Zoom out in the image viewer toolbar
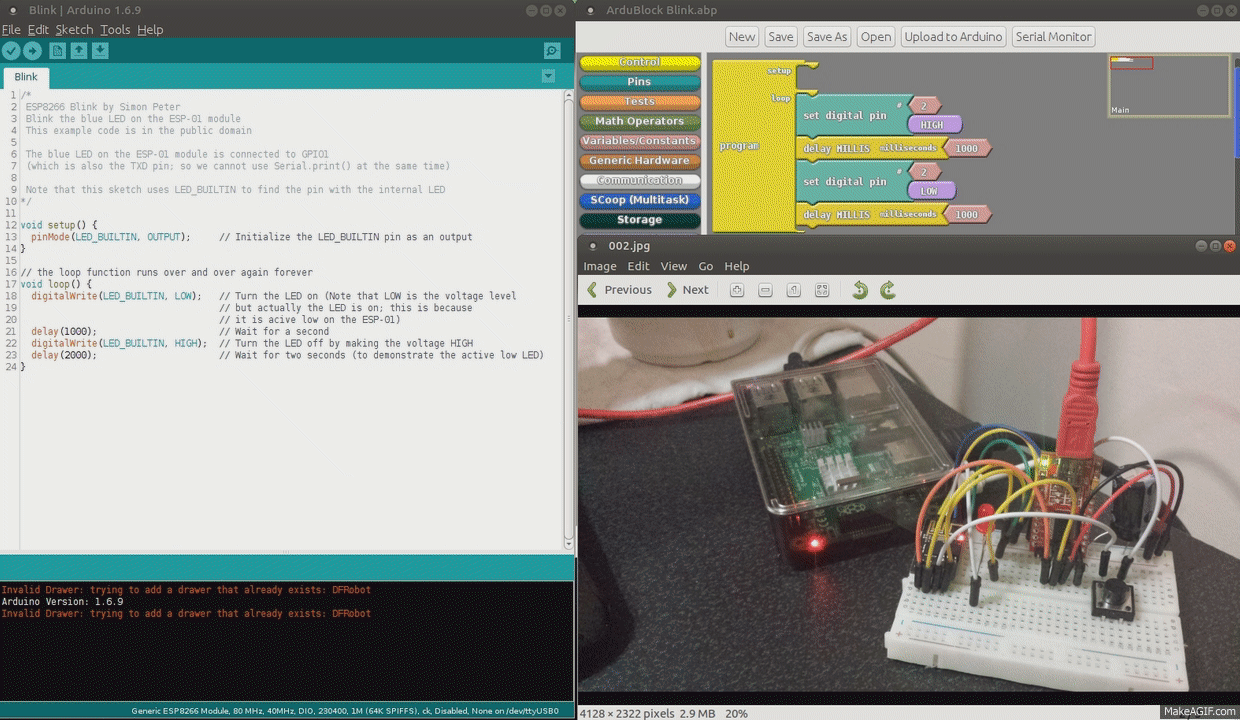 765,290
